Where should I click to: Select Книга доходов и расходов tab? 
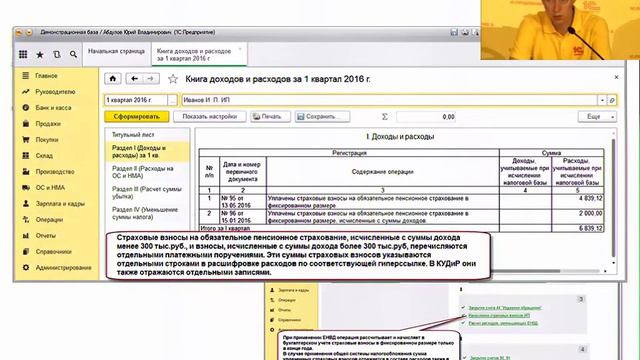tap(194, 55)
